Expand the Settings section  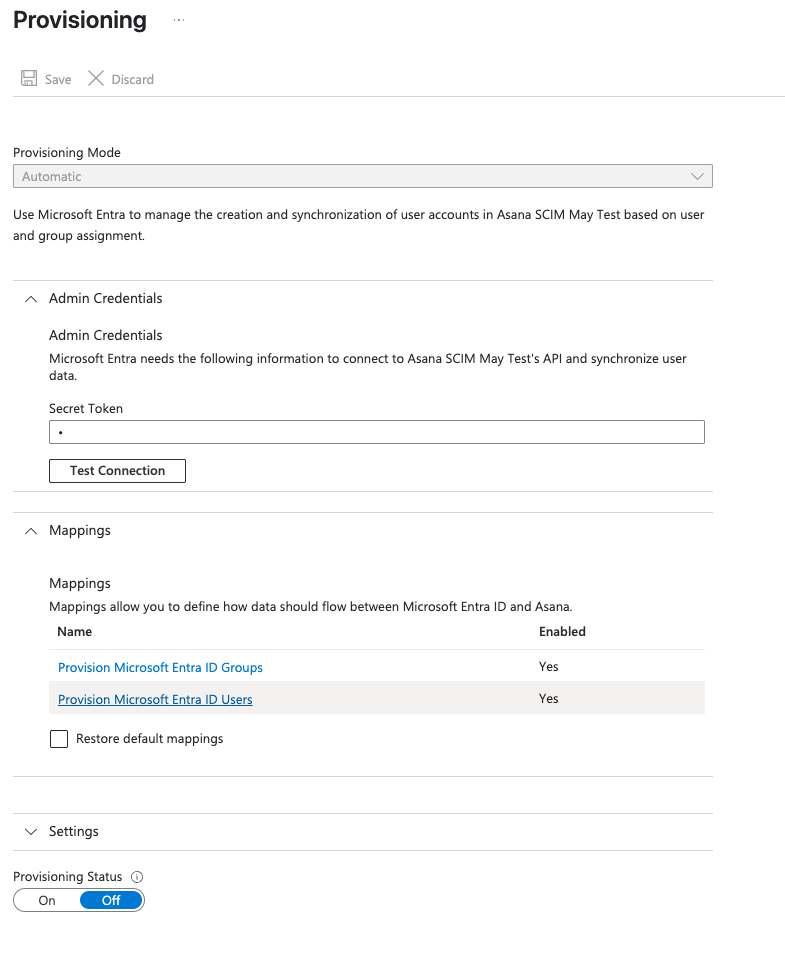coord(31,831)
